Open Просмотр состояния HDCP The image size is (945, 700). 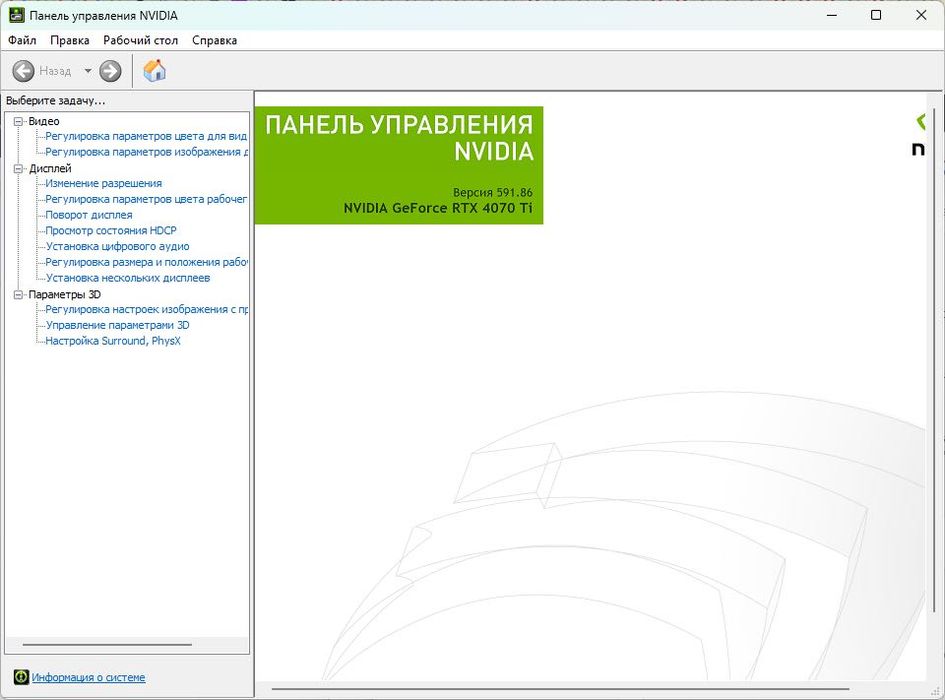tap(111, 230)
